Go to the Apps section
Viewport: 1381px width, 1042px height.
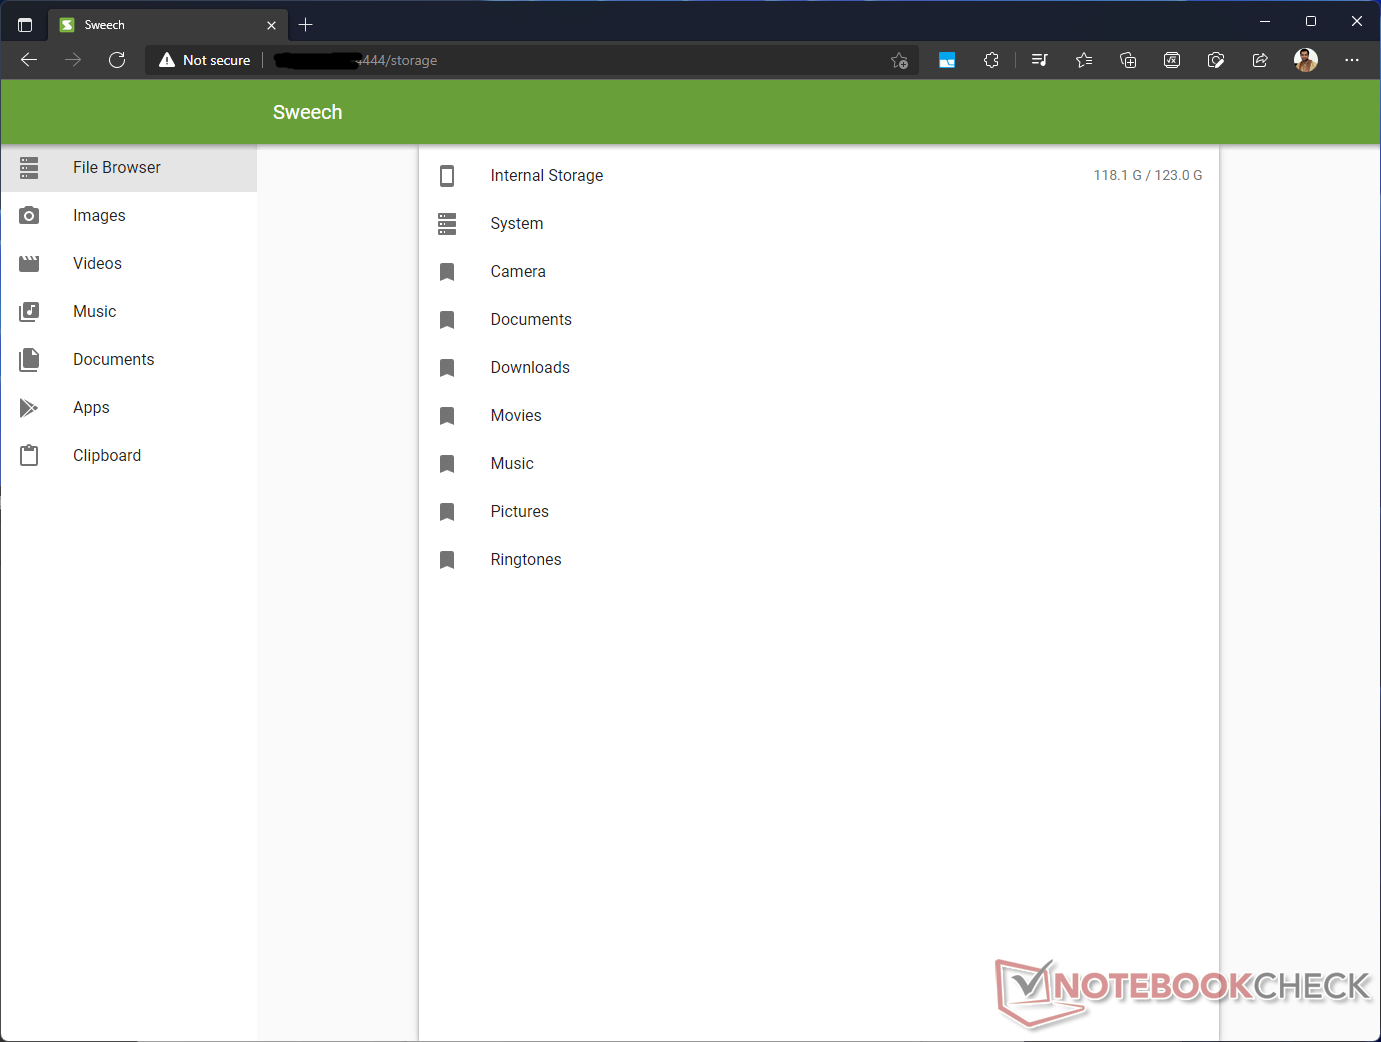(129, 408)
